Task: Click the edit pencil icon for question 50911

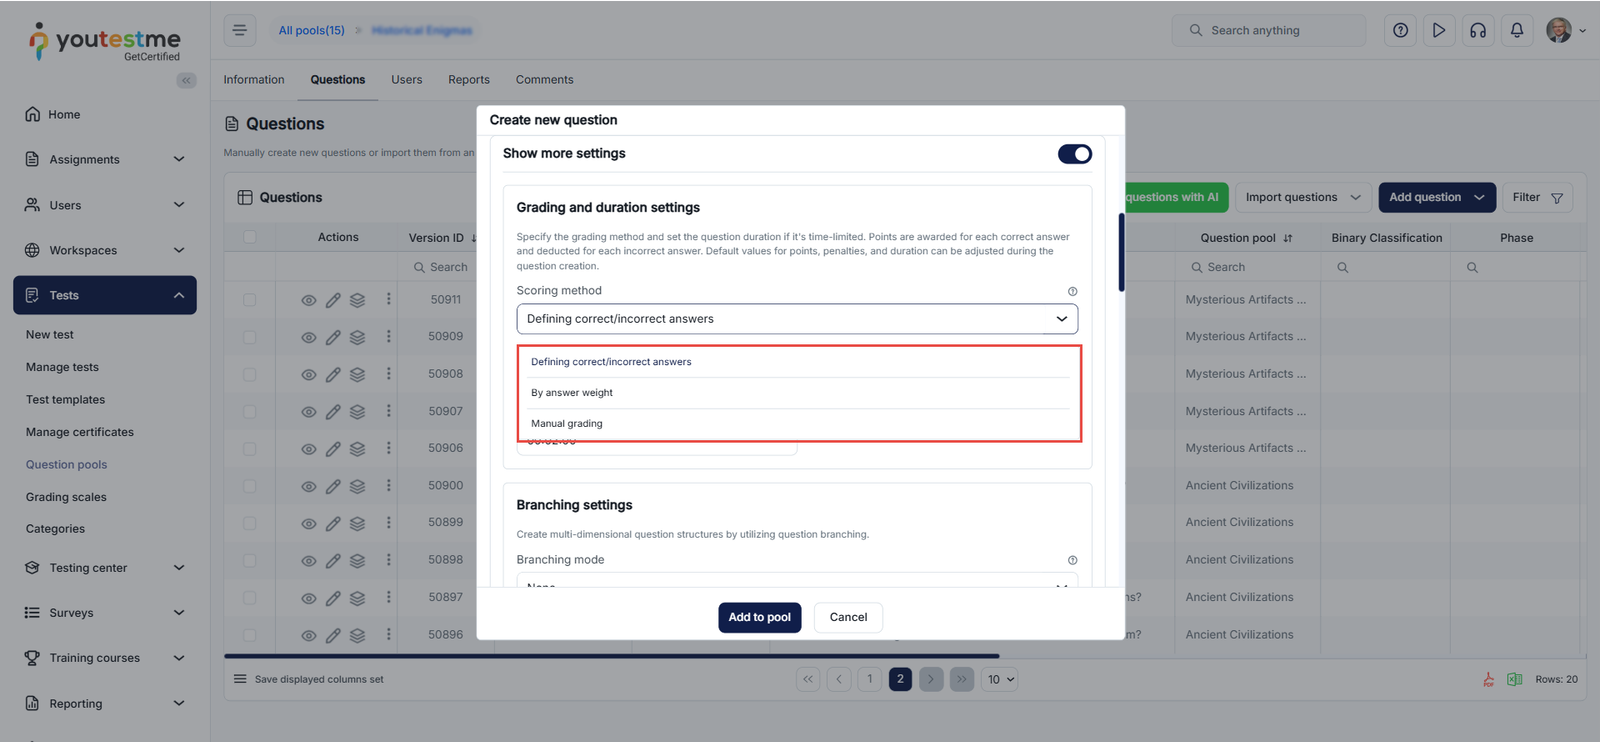Action: pos(333,300)
